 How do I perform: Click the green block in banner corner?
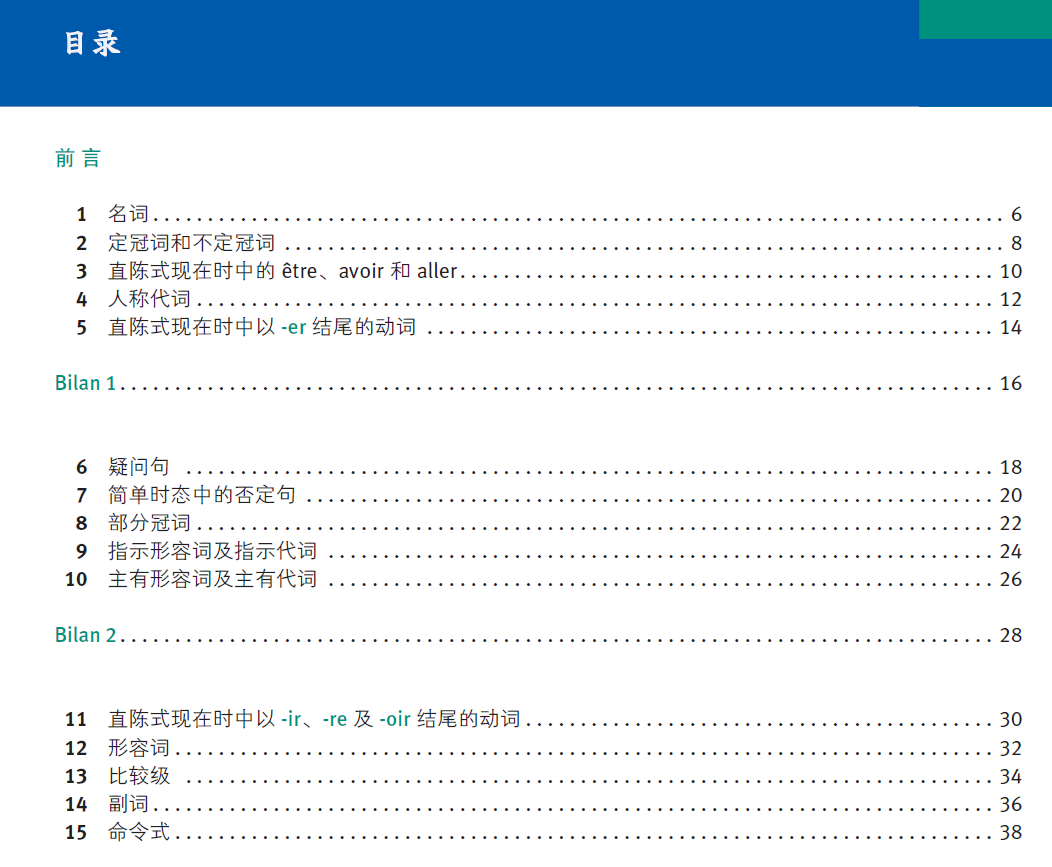pos(984,19)
